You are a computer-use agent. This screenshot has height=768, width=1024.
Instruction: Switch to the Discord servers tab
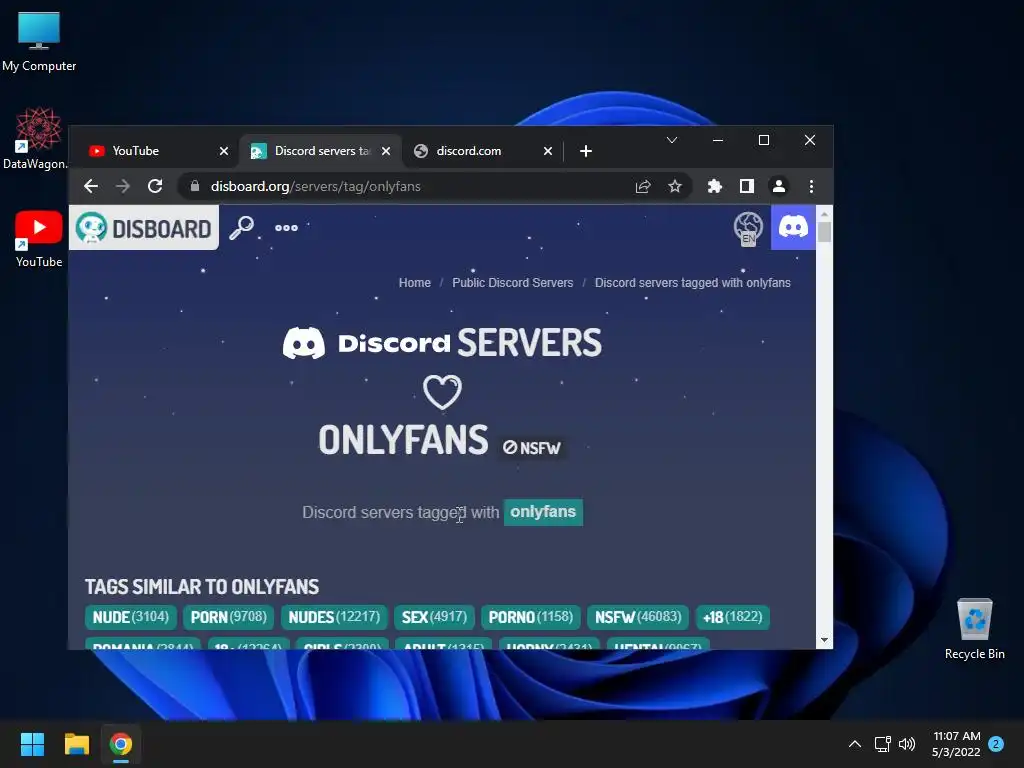pyautogui.click(x=320, y=151)
